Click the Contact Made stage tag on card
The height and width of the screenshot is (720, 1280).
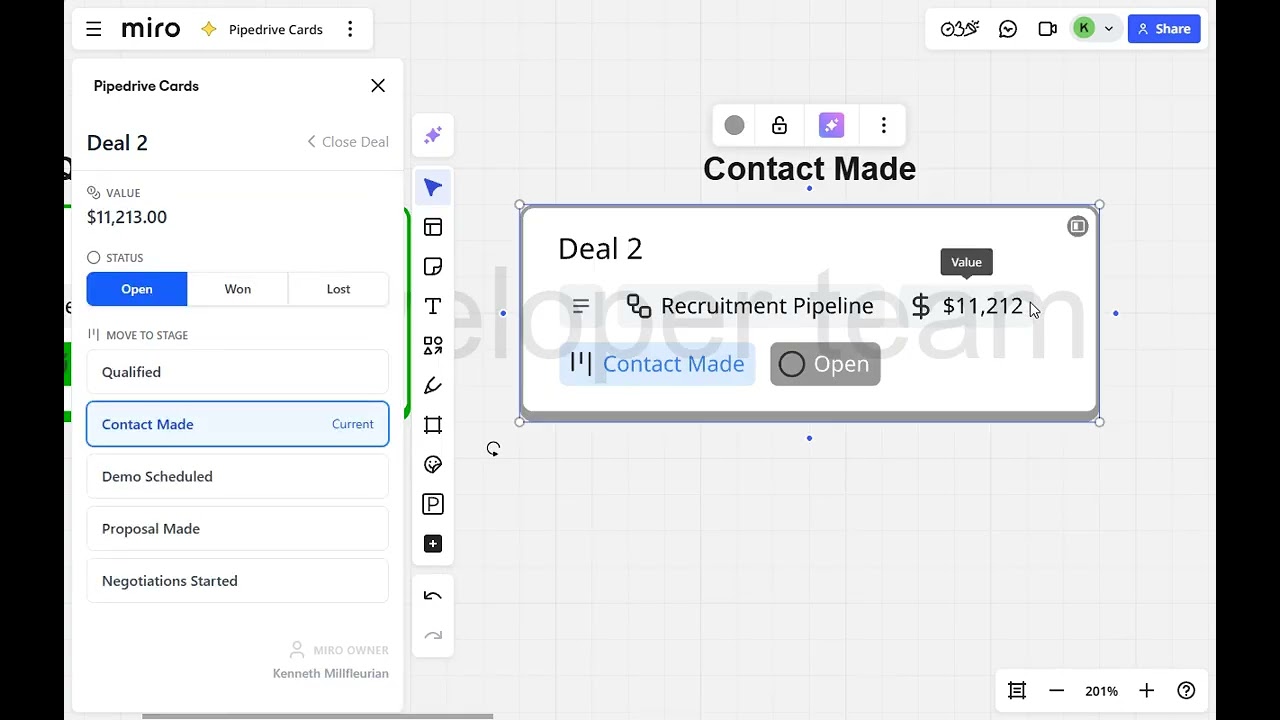click(x=657, y=364)
